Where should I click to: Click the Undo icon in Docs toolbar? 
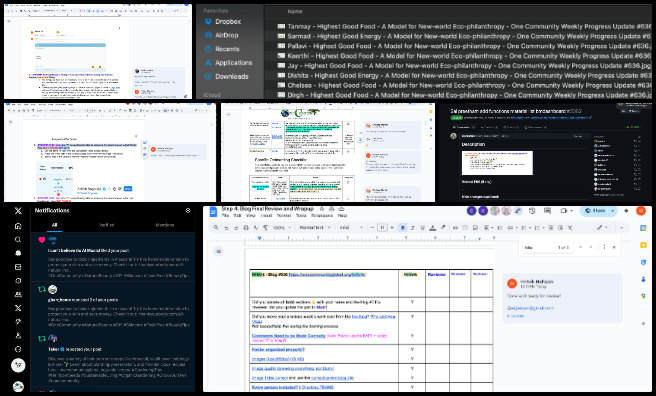(226, 227)
